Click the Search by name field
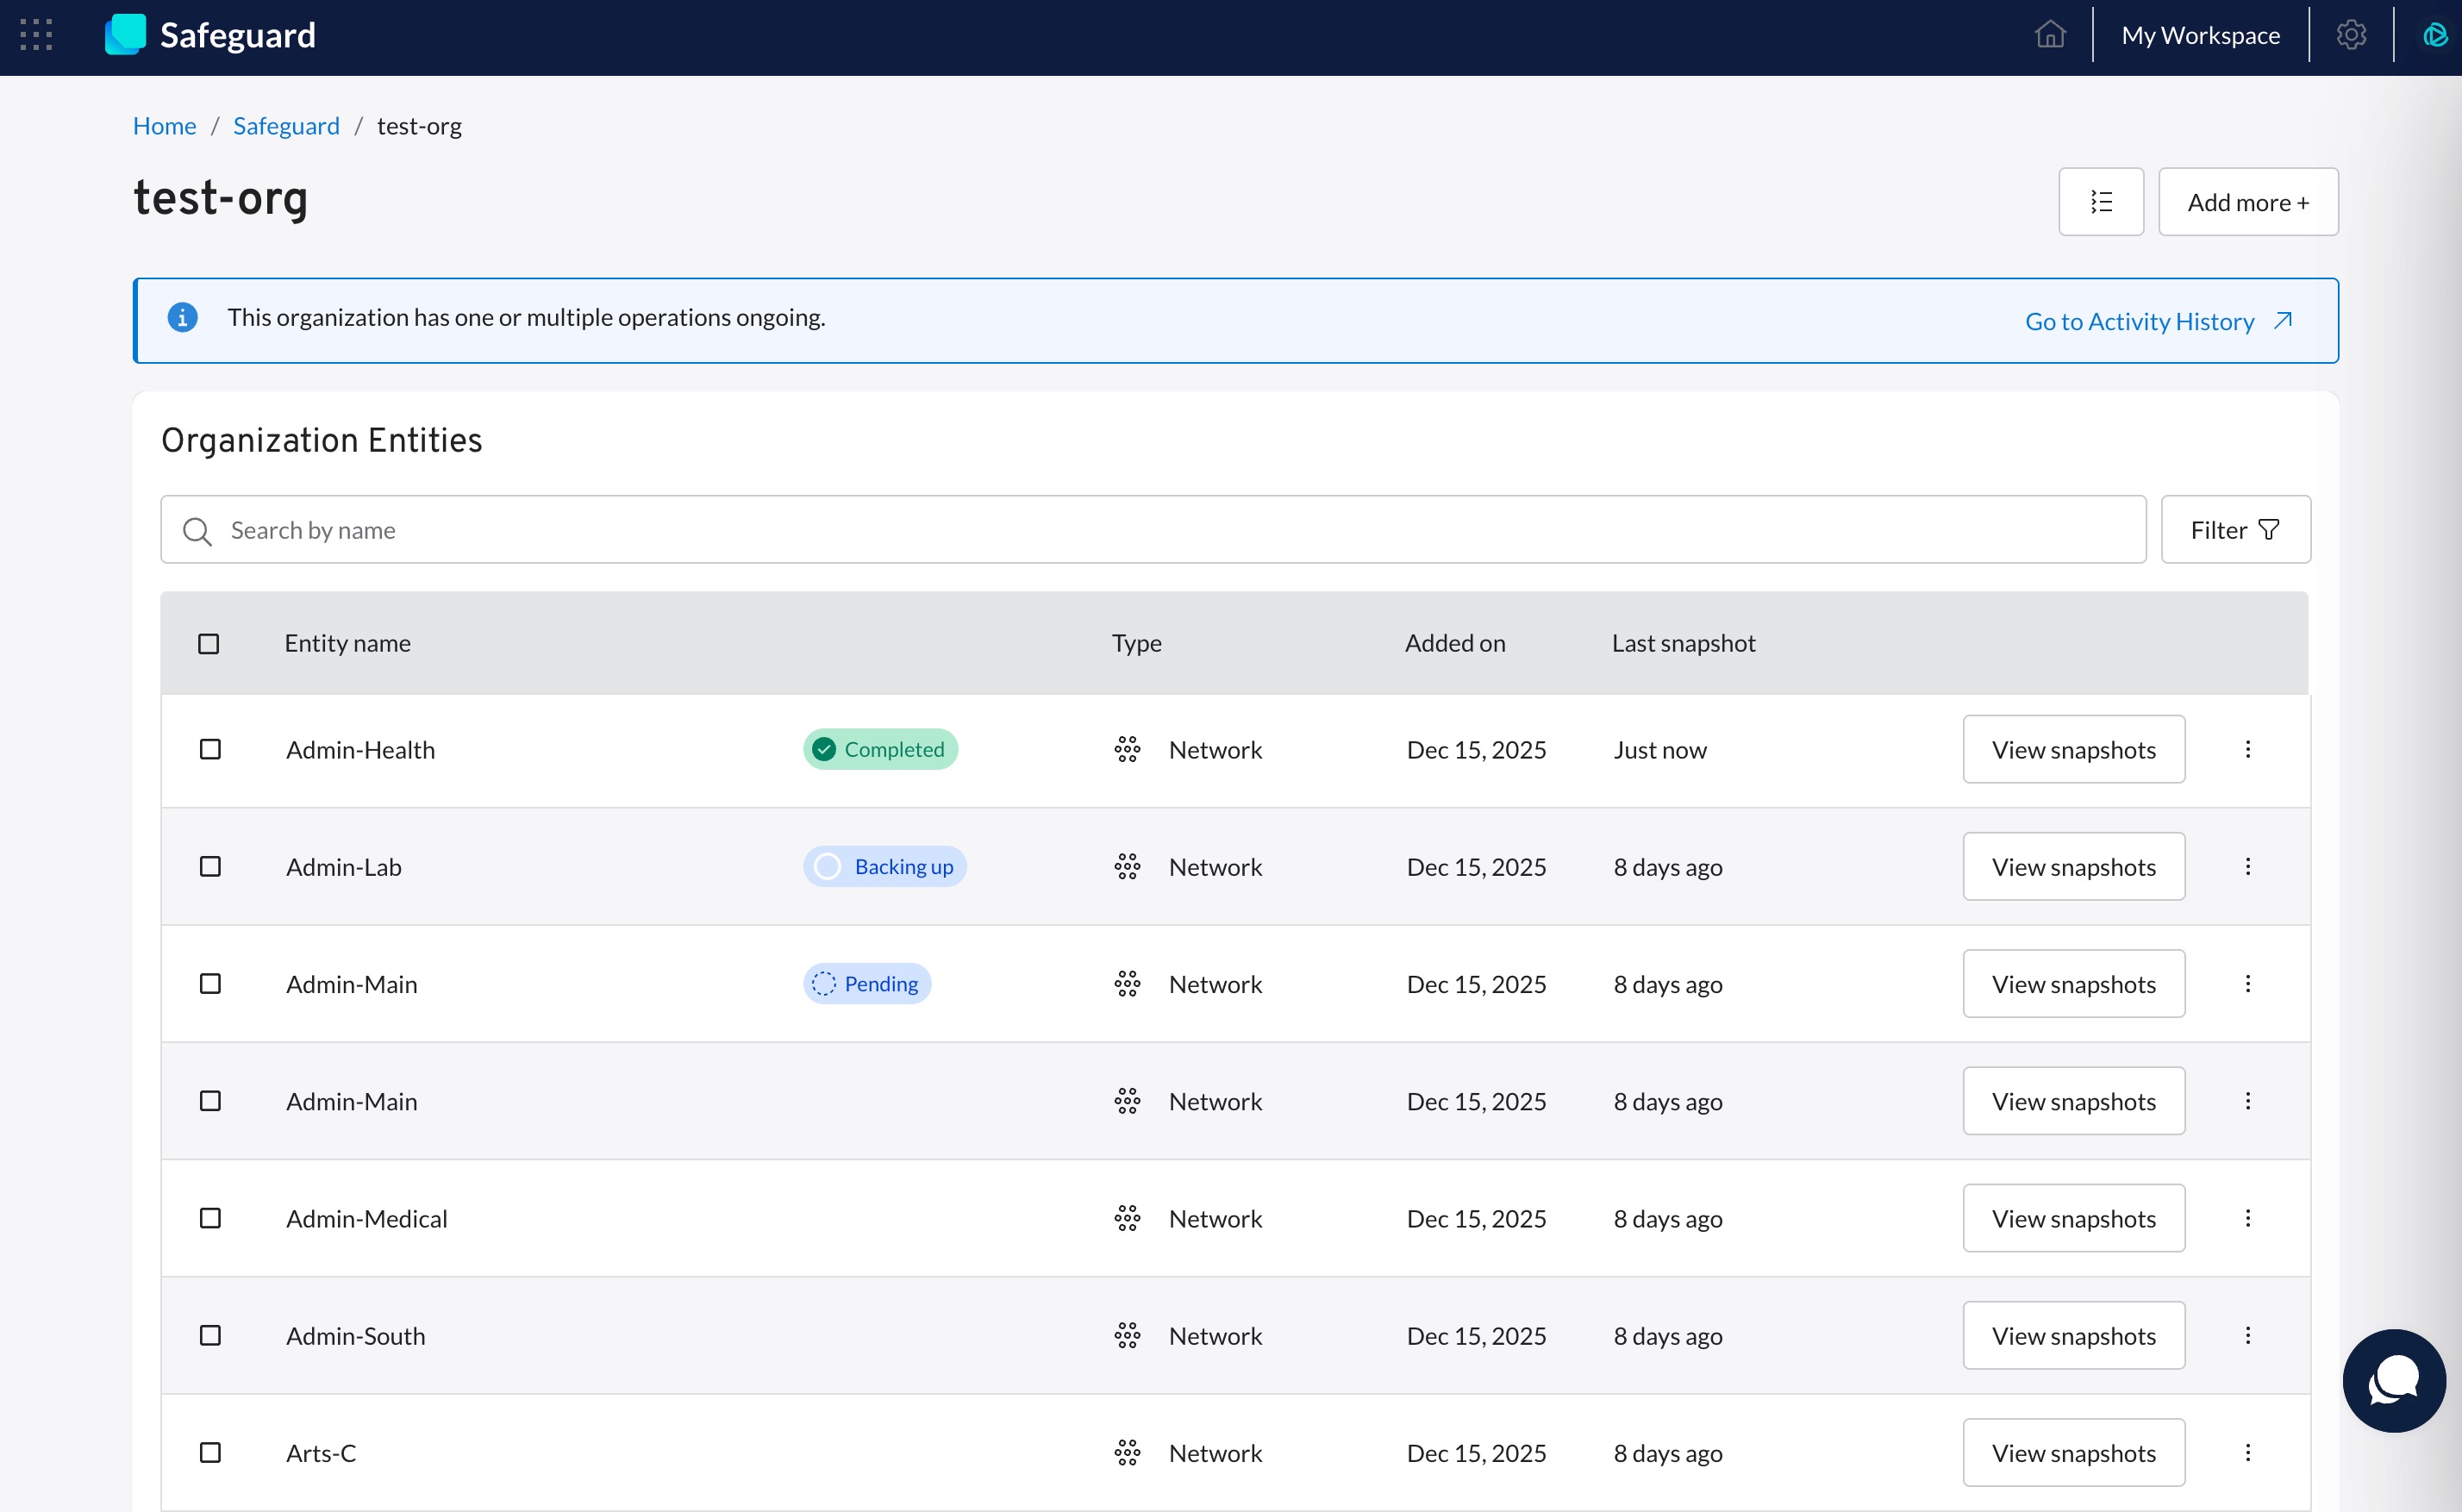The height and width of the screenshot is (1512, 2462). pos(1152,530)
